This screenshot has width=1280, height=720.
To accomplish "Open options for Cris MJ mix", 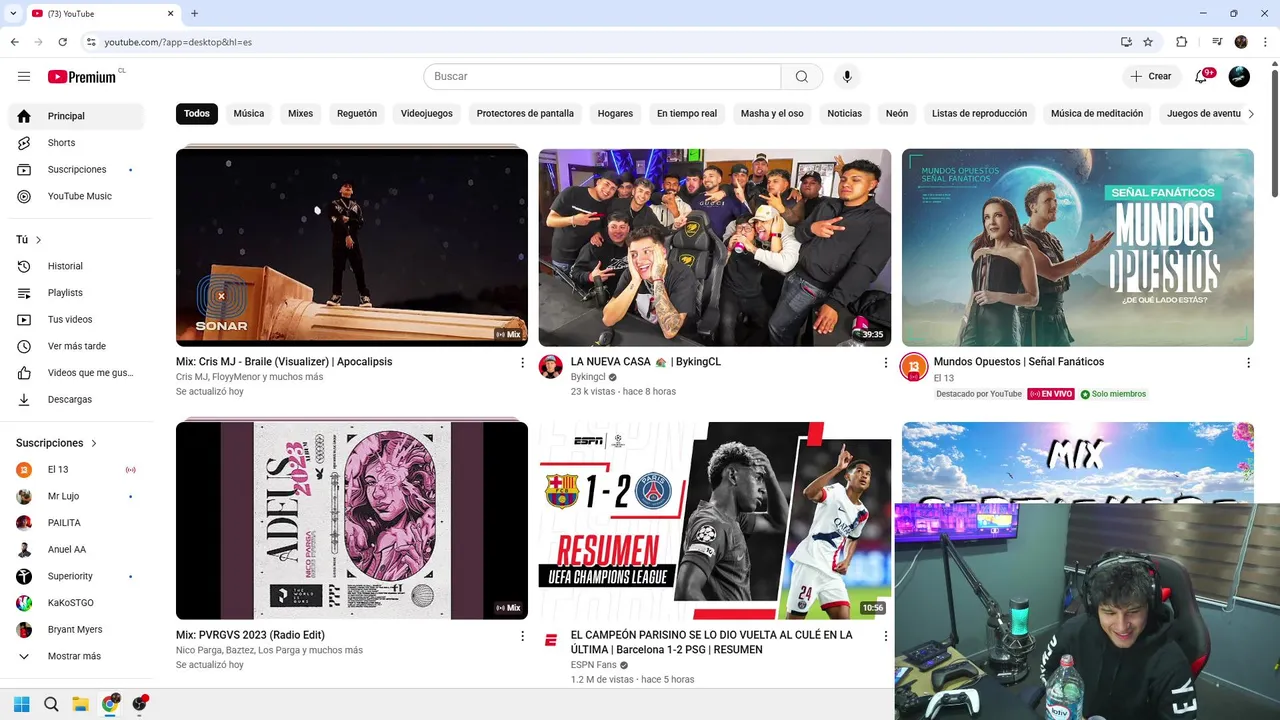I will coord(522,363).
